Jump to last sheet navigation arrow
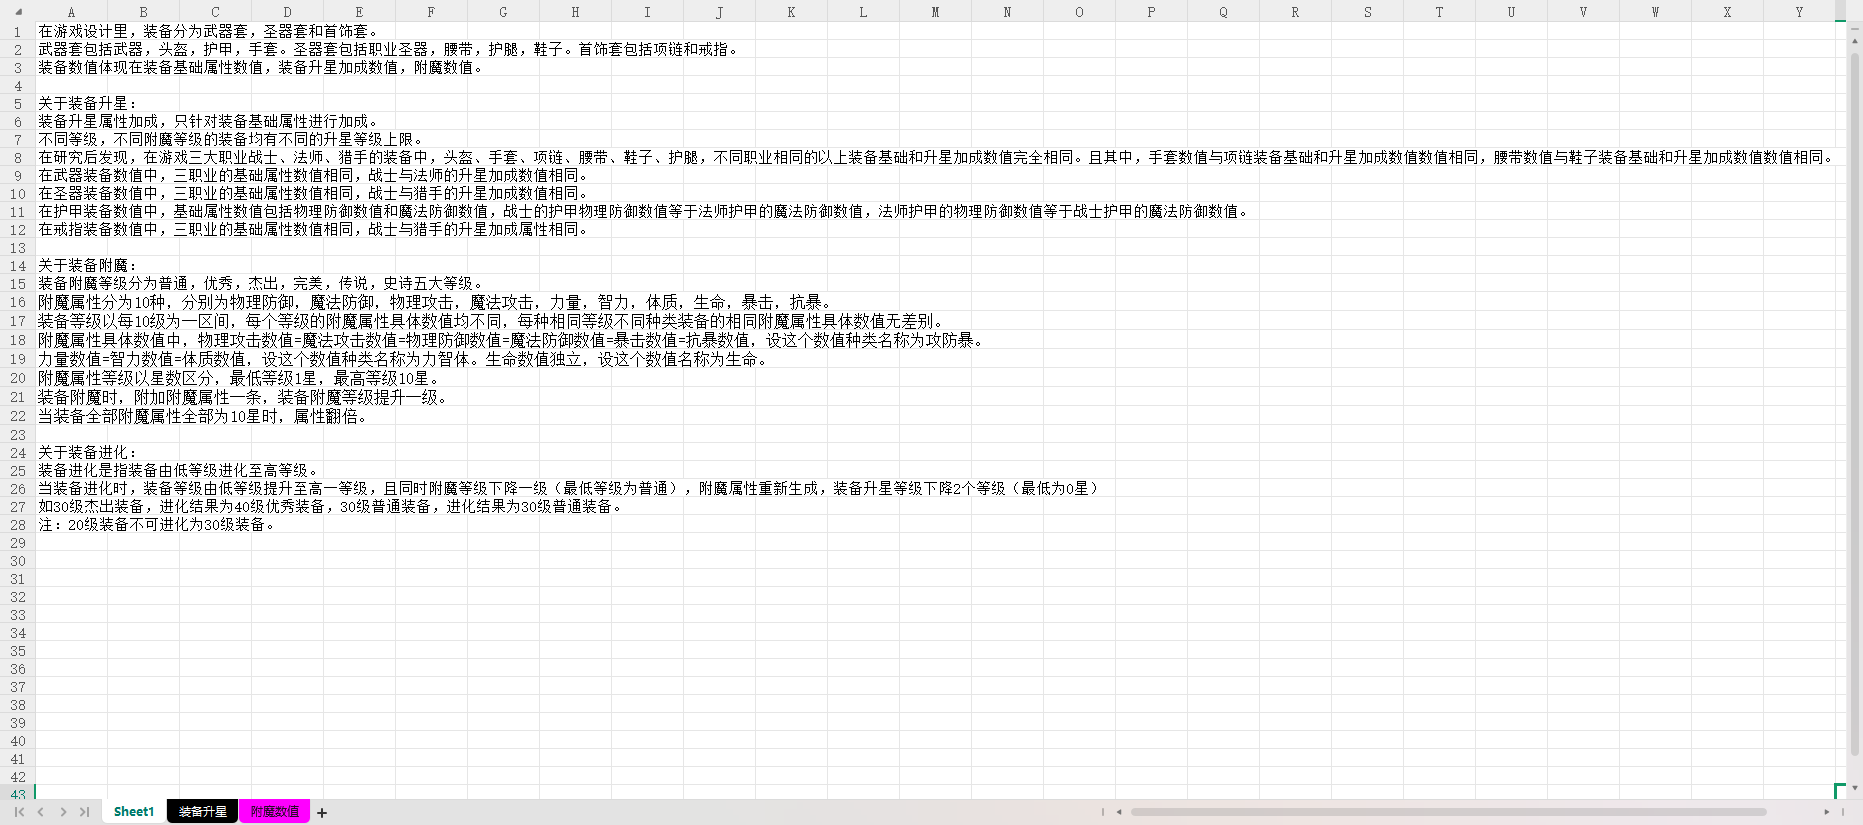The image size is (1863, 825). click(x=84, y=812)
